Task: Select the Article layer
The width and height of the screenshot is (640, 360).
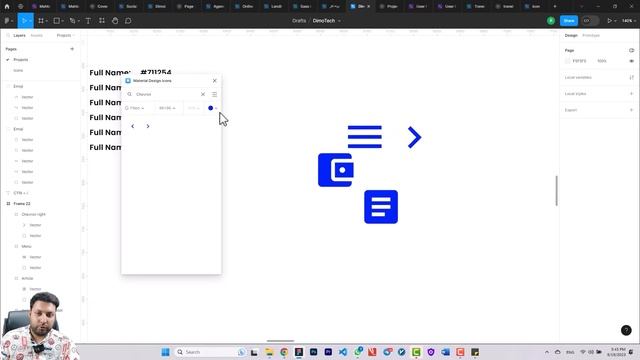Action: pyautogui.click(x=27, y=278)
